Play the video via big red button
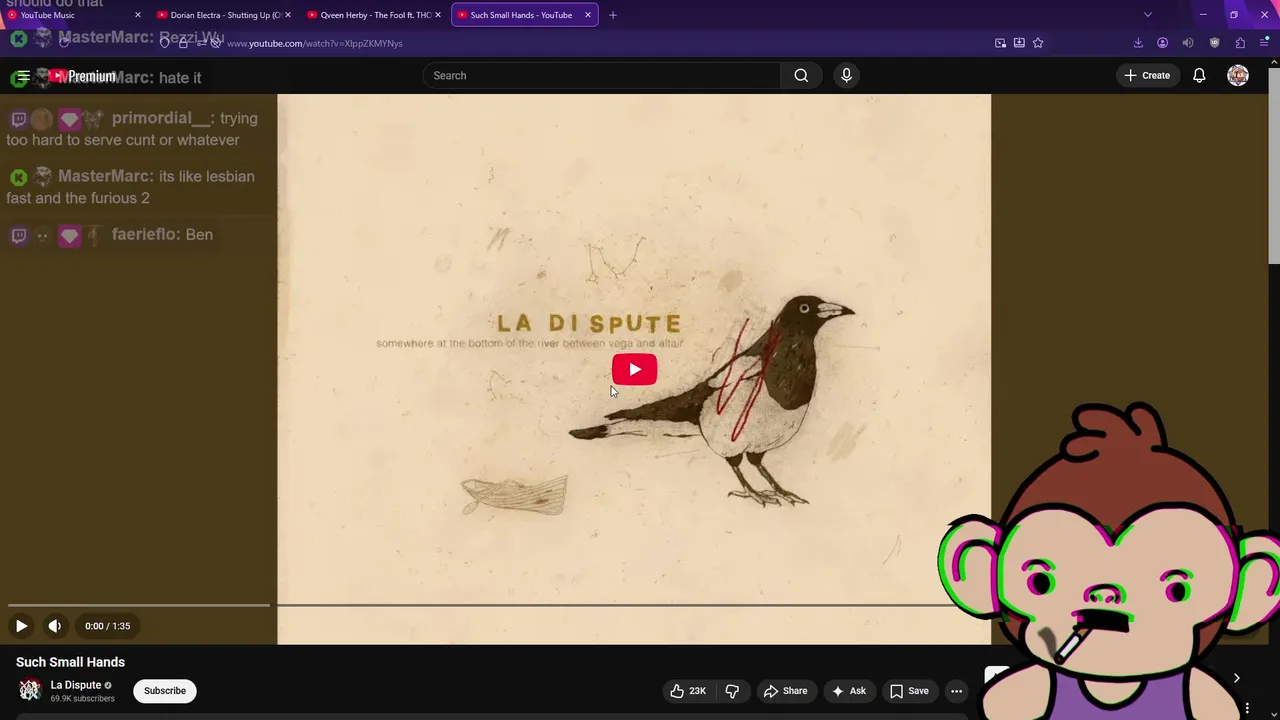 [634, 369]
